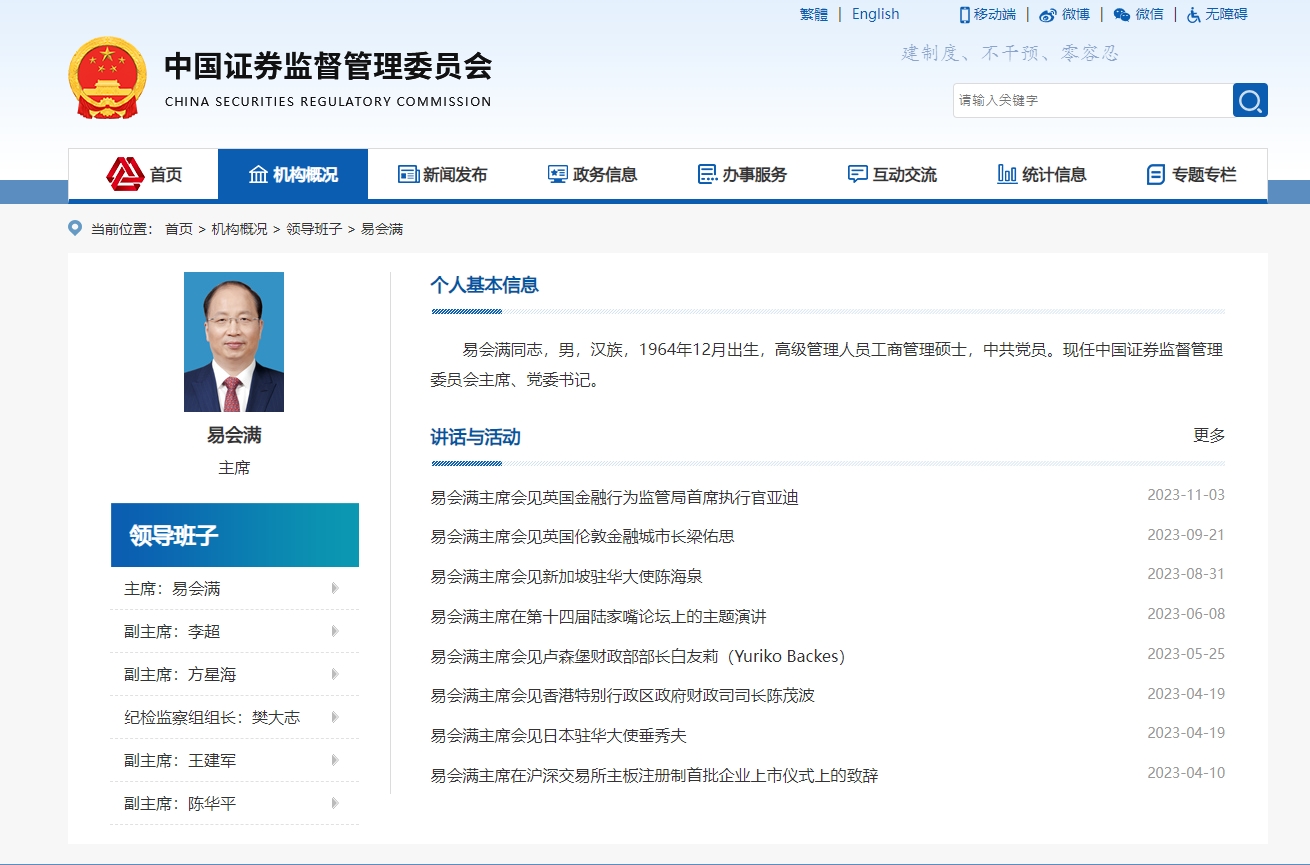Expand the 纪检监察组组长：樊大志 arrow
The height and width of the screenshot is (865, 1310).
pyautogui.click(x=335, y=718)
